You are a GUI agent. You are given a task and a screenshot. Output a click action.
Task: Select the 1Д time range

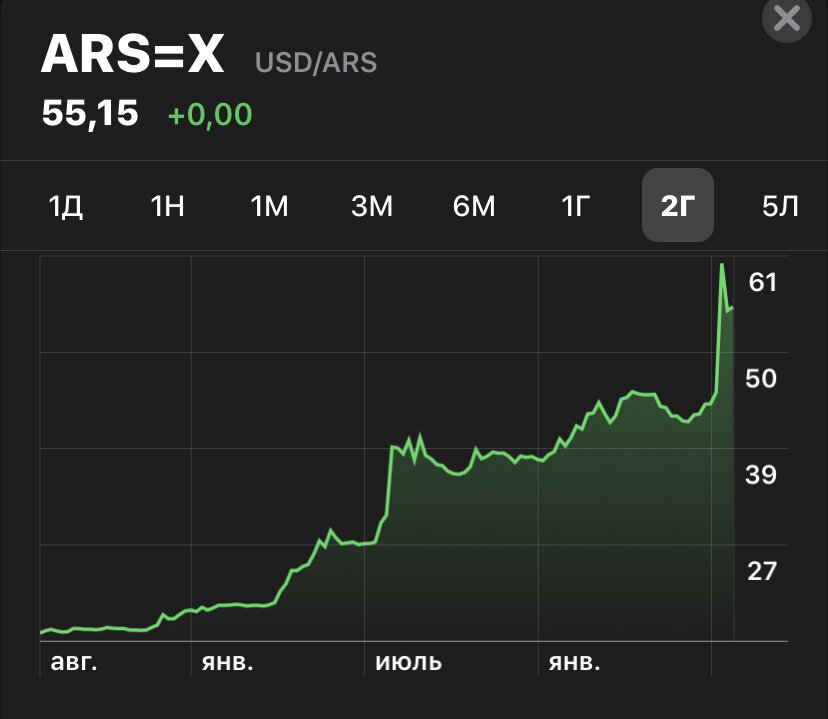65,206
